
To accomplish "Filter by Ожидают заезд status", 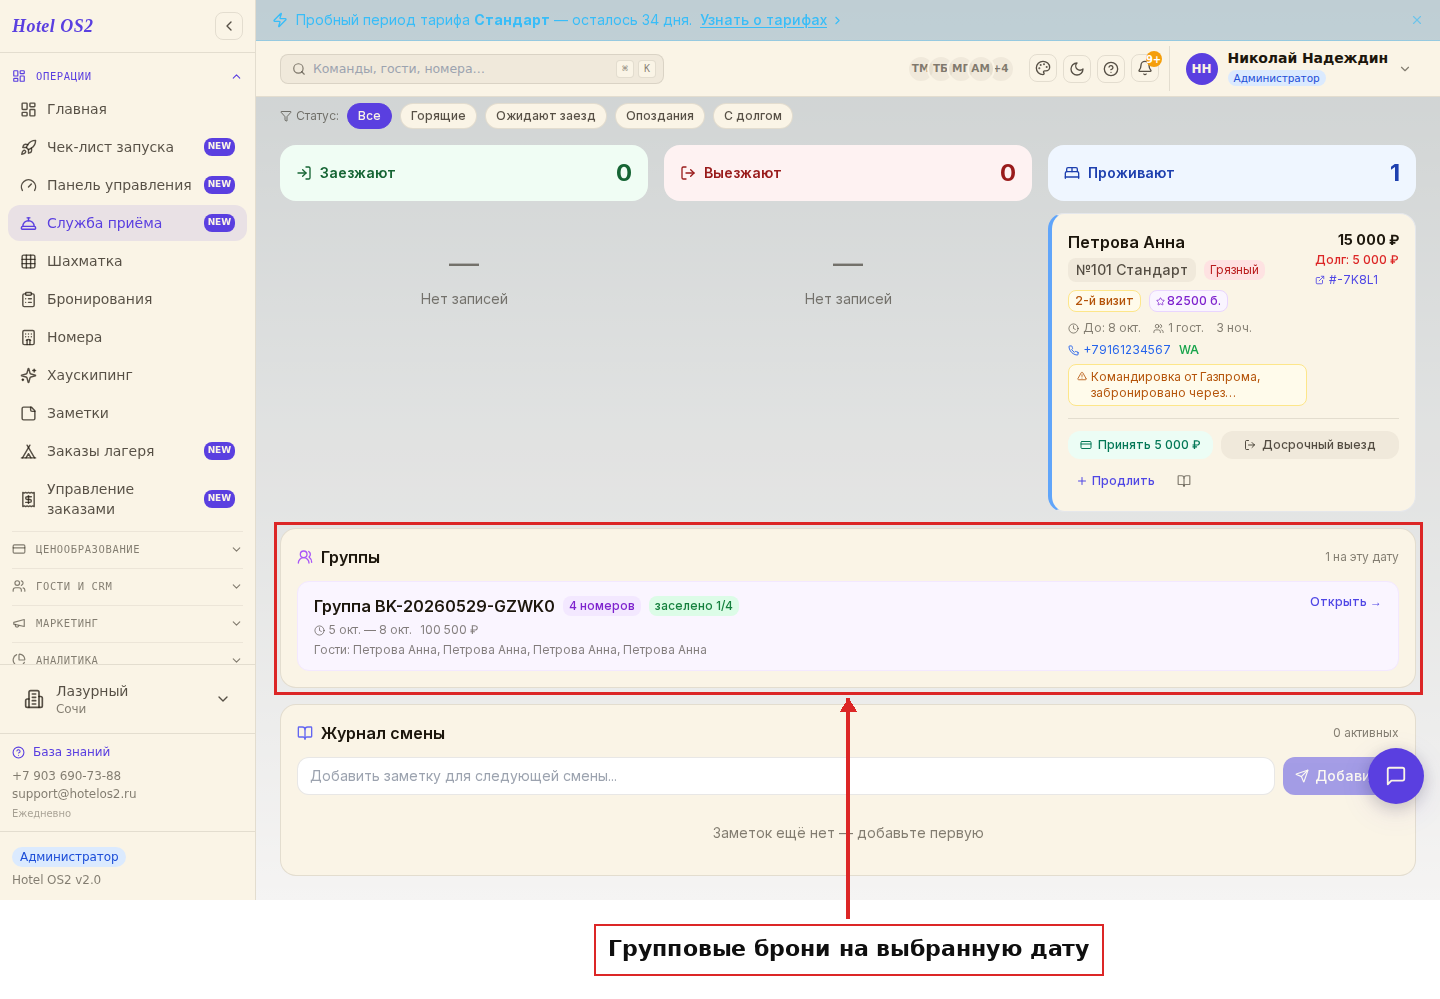I will point(546,116).
